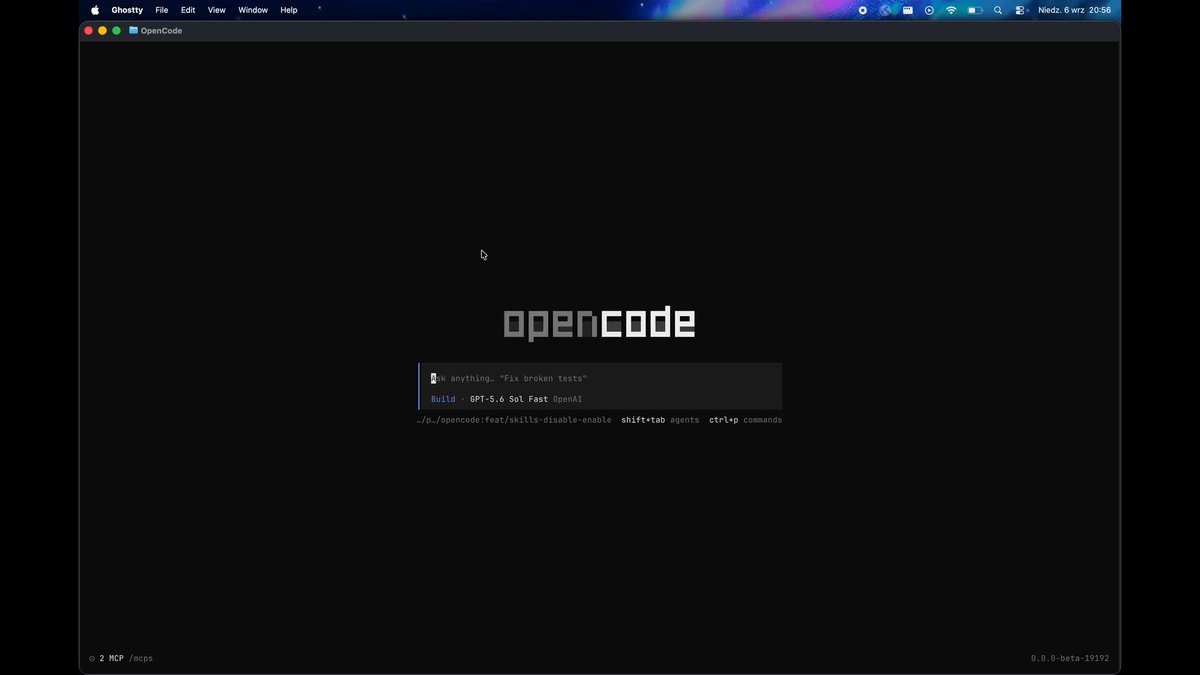The width and height of the screenshot is (1200, 675).
Task: Click the screen recording stop icon in menu bar
Action: [863, 10]
